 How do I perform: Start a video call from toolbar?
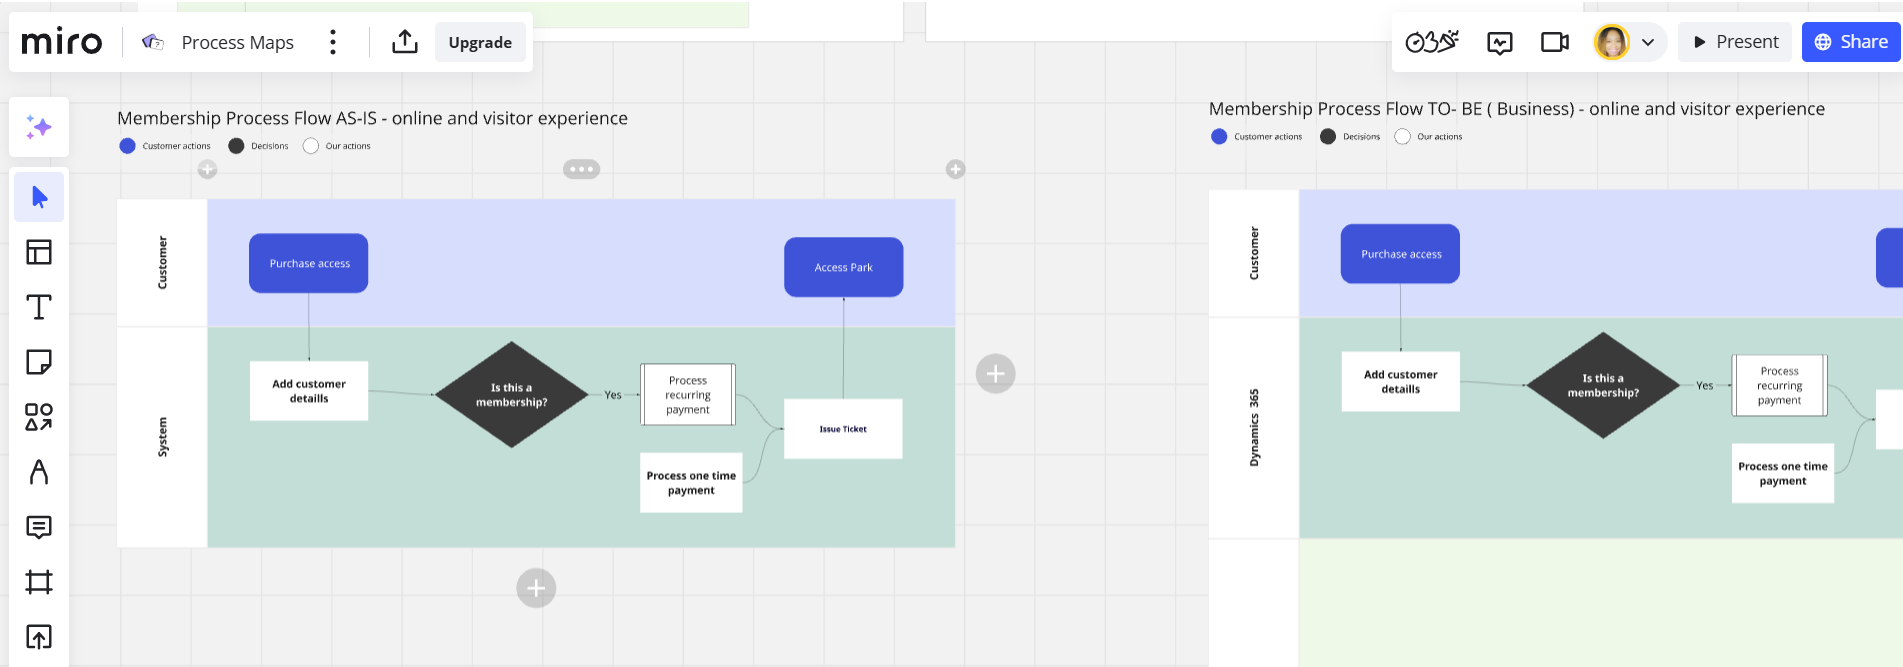(x=1554, y=42)
